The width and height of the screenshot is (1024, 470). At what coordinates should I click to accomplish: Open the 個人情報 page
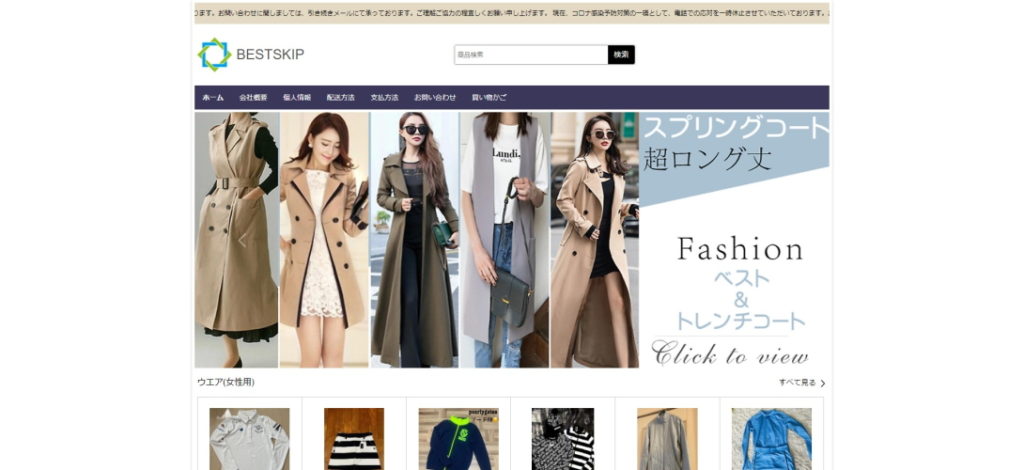point(297,98)
